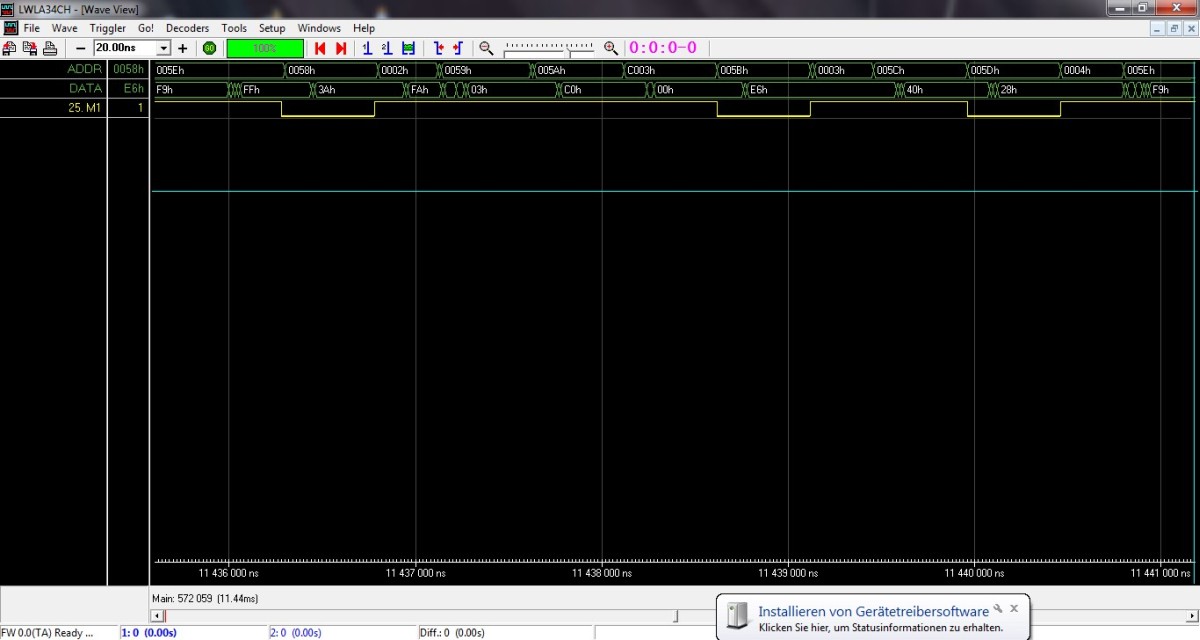Jump to previous edge with red left arrow
The image size is (1200, 640).
coord(320,48)
